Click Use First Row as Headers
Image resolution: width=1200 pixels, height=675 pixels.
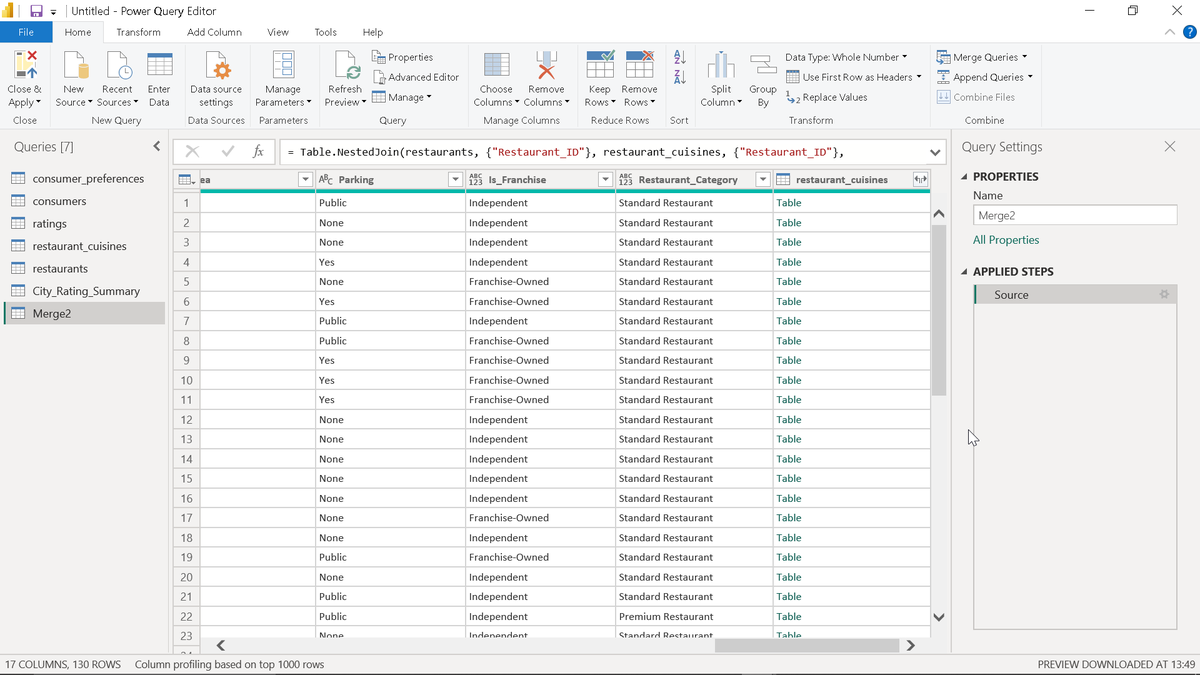tap(854, 77)
